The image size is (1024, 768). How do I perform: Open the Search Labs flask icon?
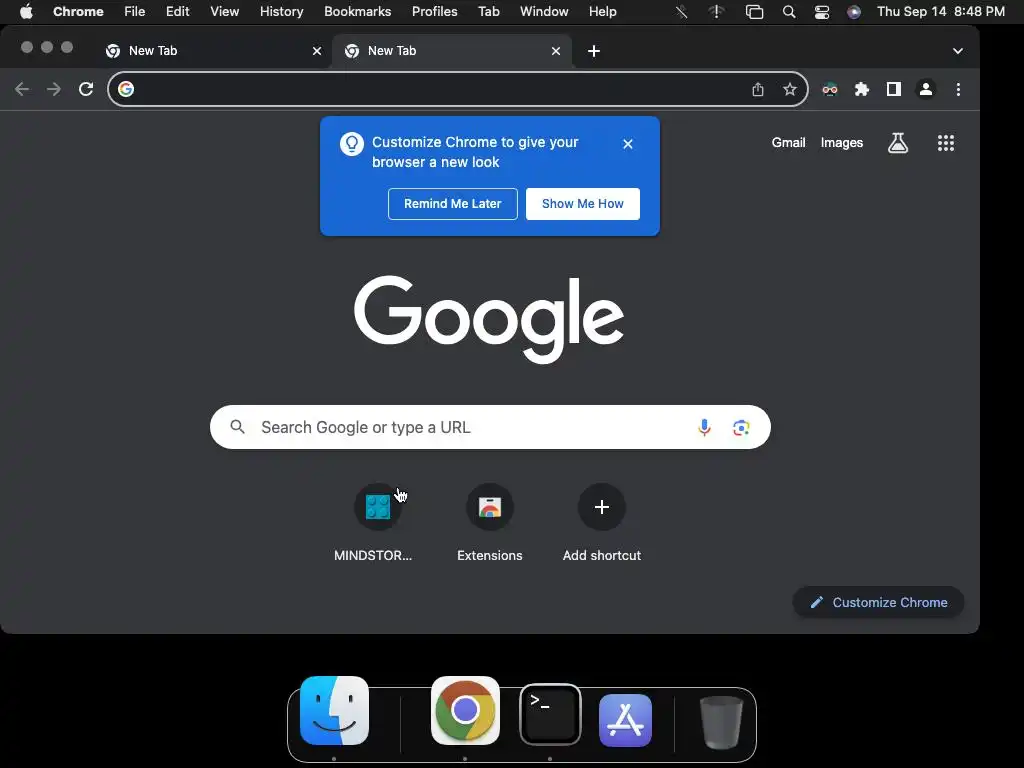(898, 142)
